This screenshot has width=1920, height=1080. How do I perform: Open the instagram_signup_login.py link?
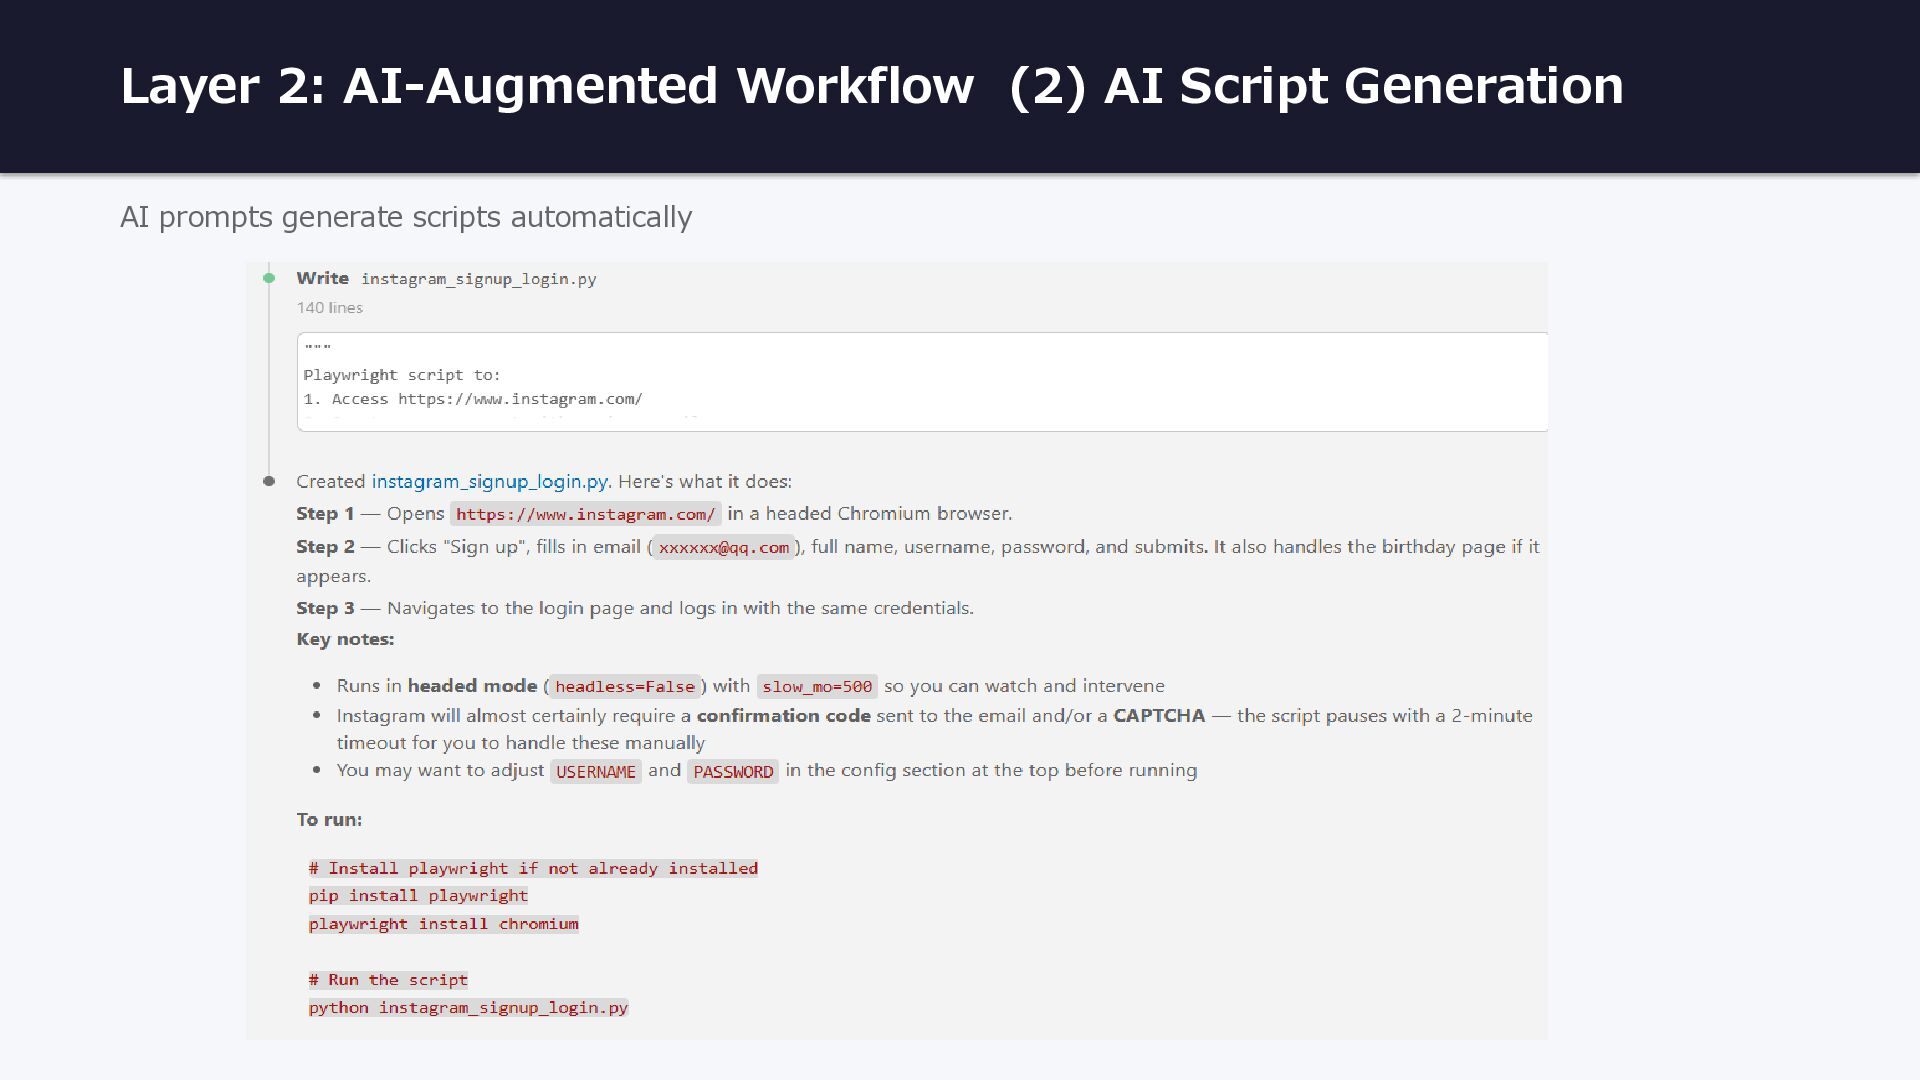489,481
